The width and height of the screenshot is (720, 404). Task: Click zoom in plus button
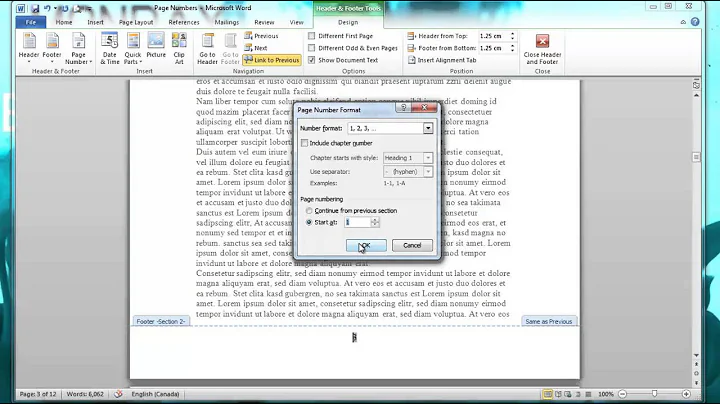[x=686, y=394]
